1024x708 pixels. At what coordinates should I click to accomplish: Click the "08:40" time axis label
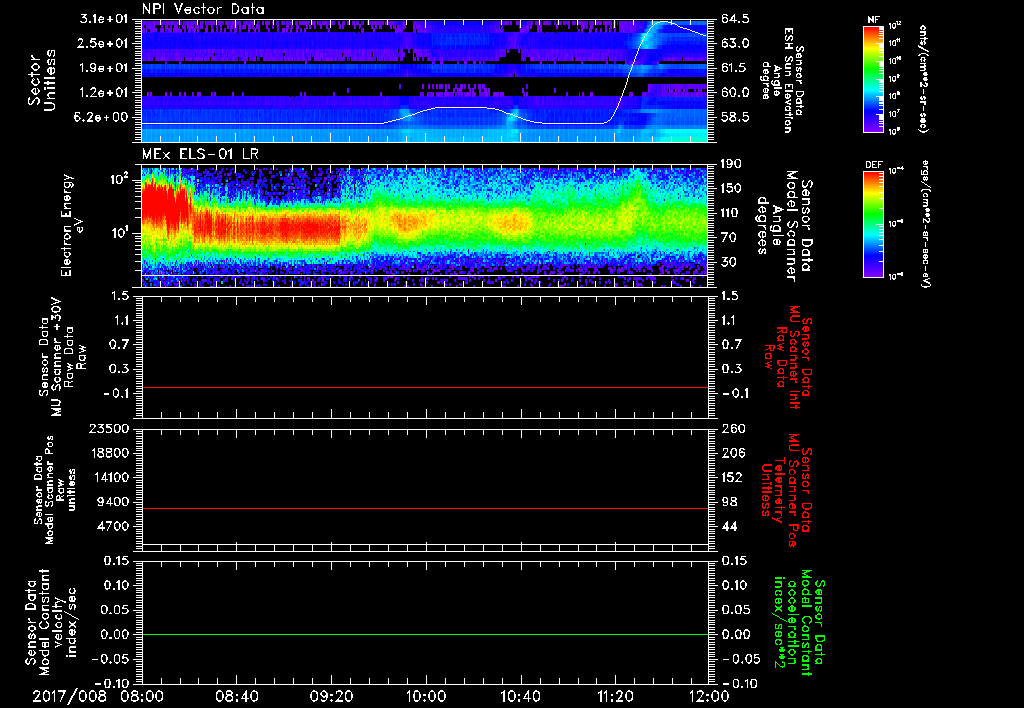[236, 696]
